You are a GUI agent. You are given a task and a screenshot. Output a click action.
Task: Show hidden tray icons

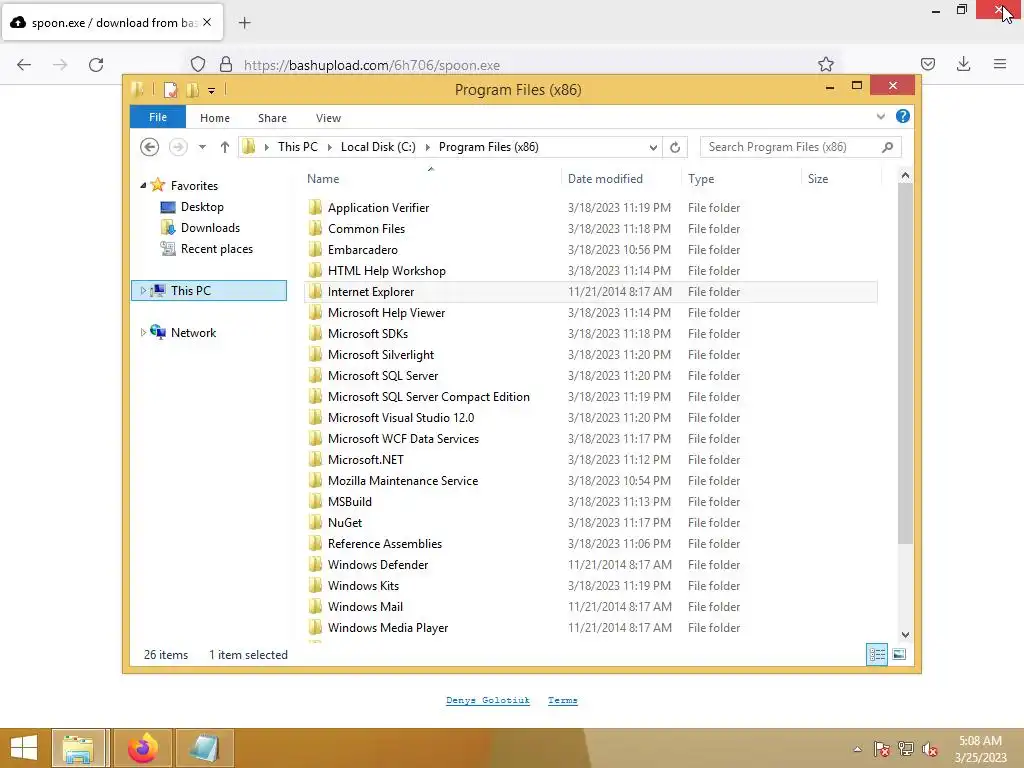tap(857, 749)
